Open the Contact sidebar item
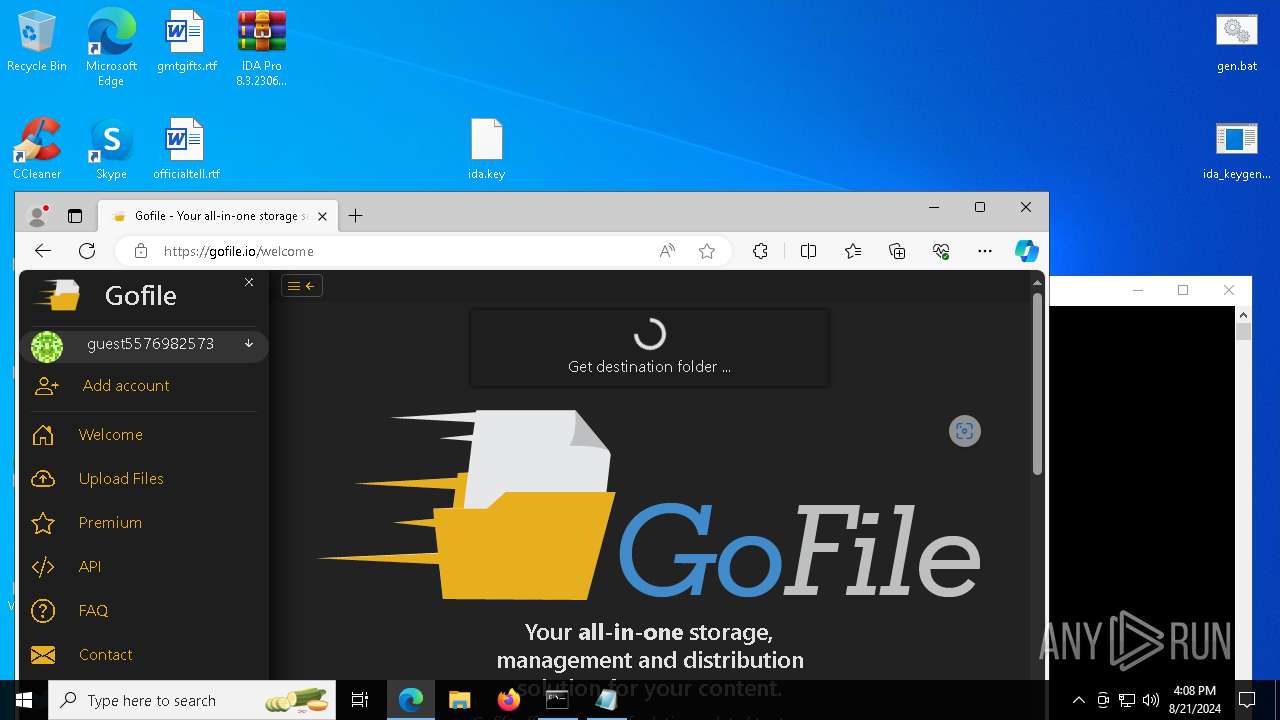 (144, 655)
